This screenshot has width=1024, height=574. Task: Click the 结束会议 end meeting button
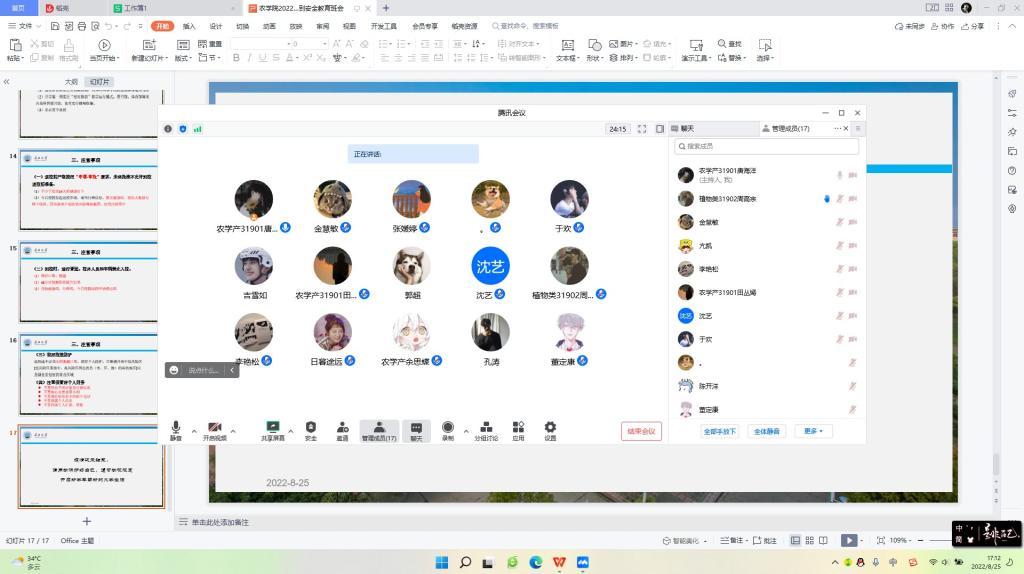641,431
